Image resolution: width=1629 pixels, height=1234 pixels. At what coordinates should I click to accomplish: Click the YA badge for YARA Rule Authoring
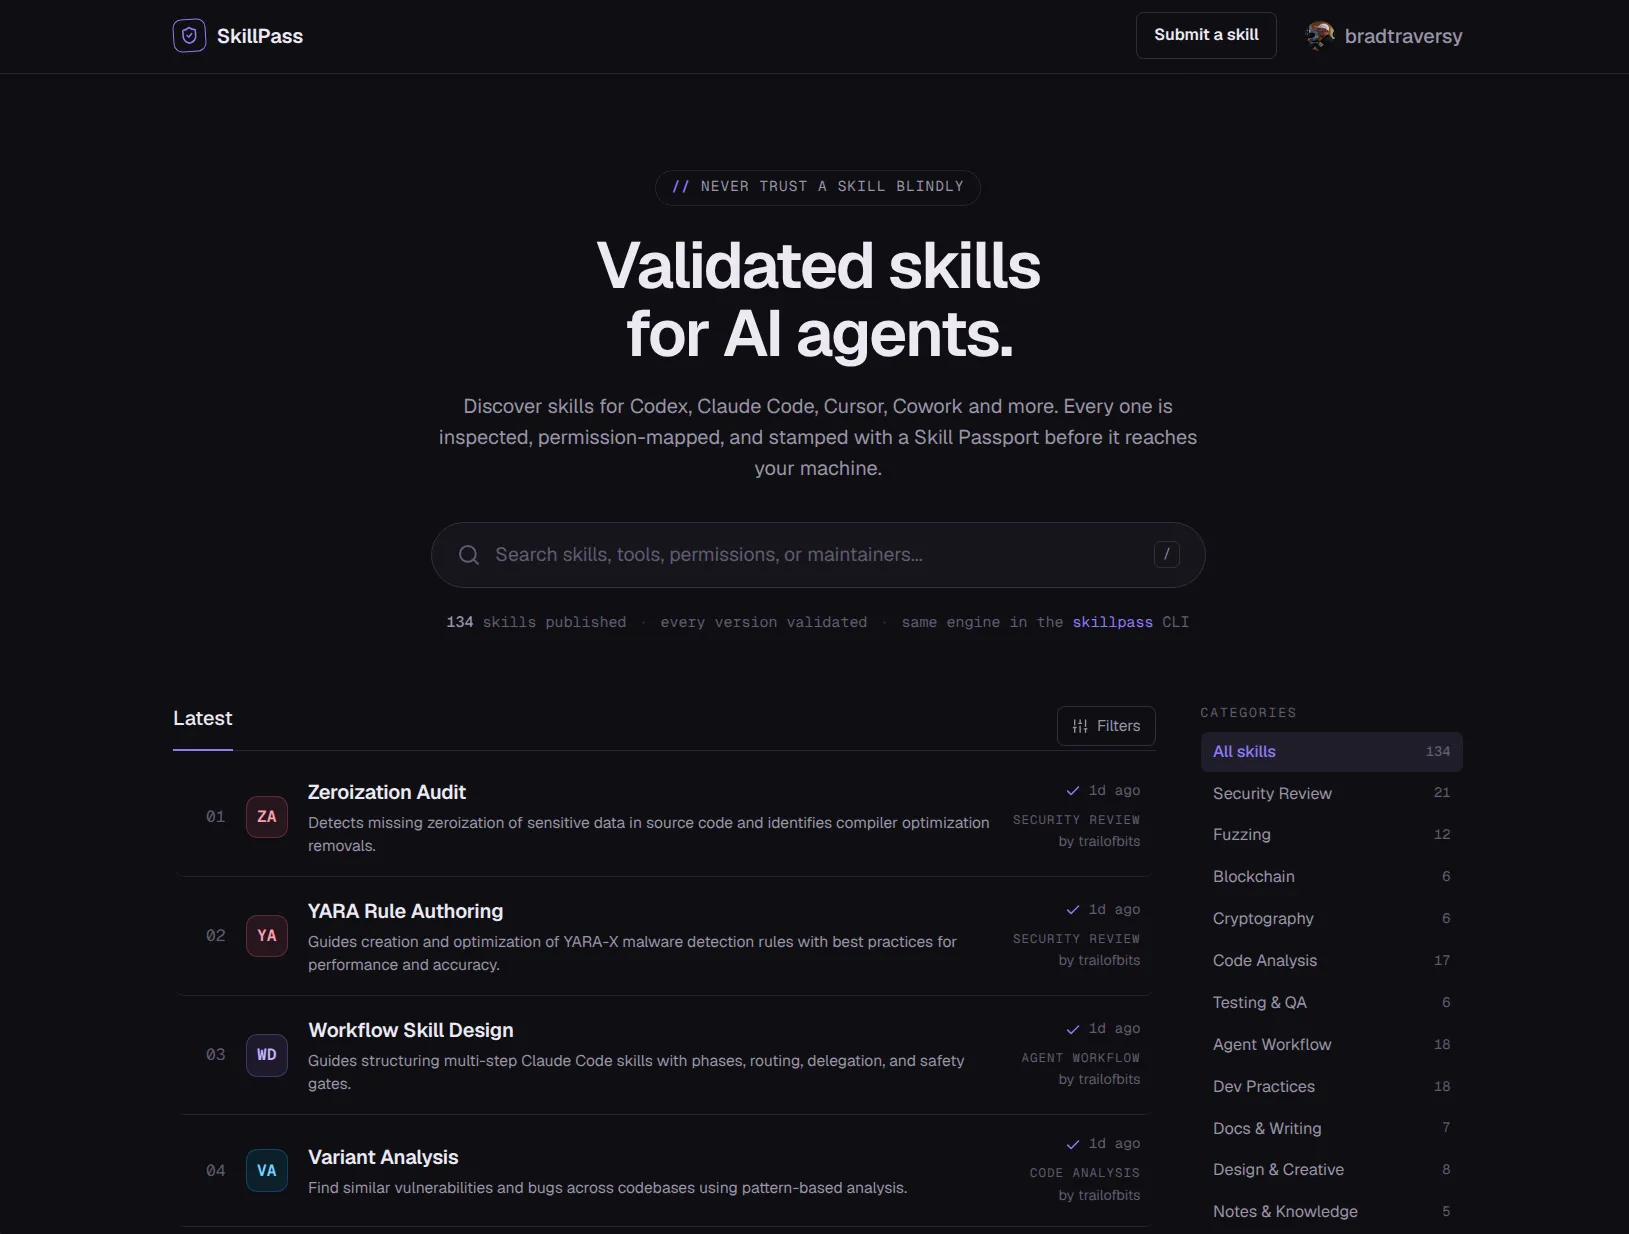point(267,936)
